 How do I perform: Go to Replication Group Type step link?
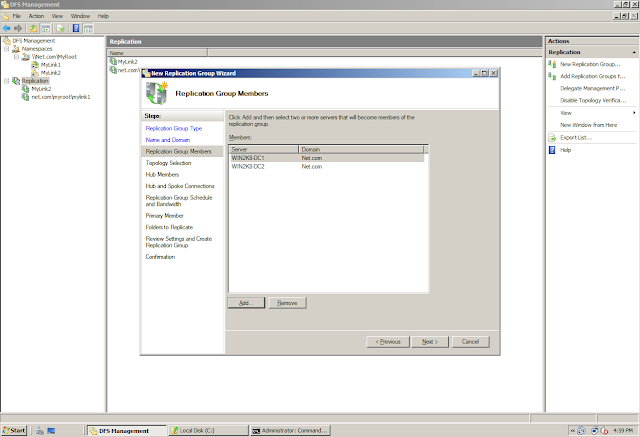coord(174,128)
